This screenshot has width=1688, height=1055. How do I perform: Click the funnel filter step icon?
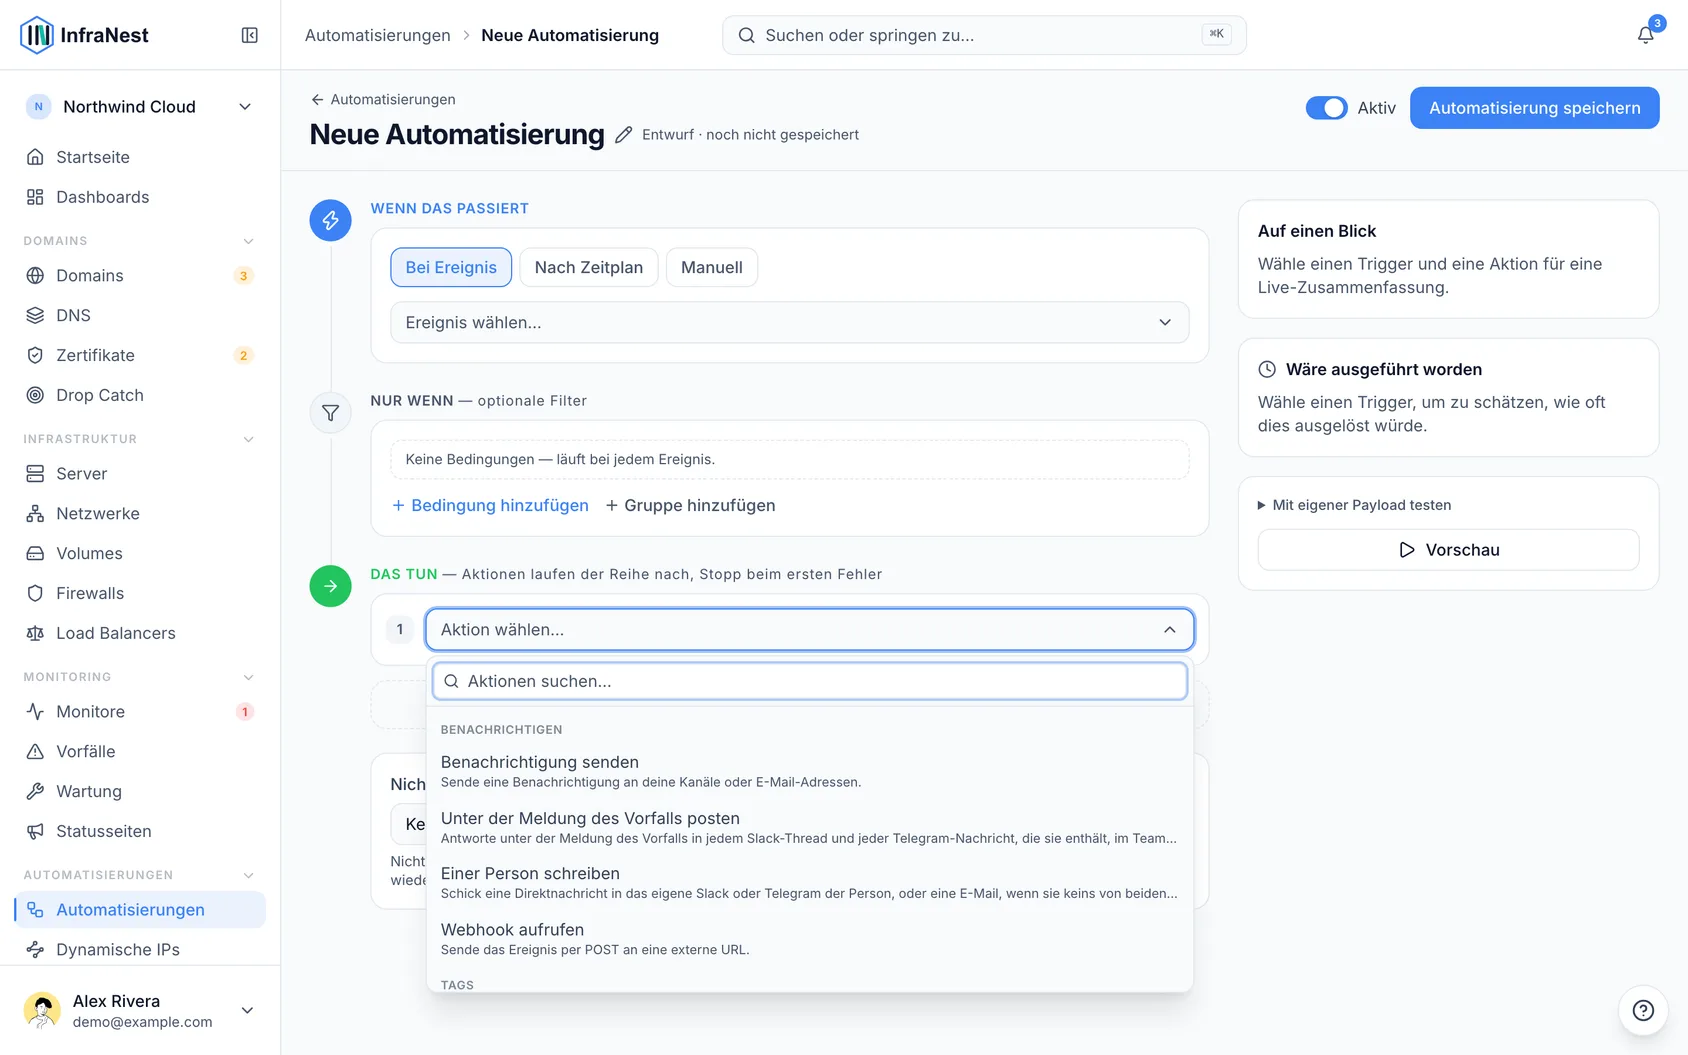[x=330, y=413]
